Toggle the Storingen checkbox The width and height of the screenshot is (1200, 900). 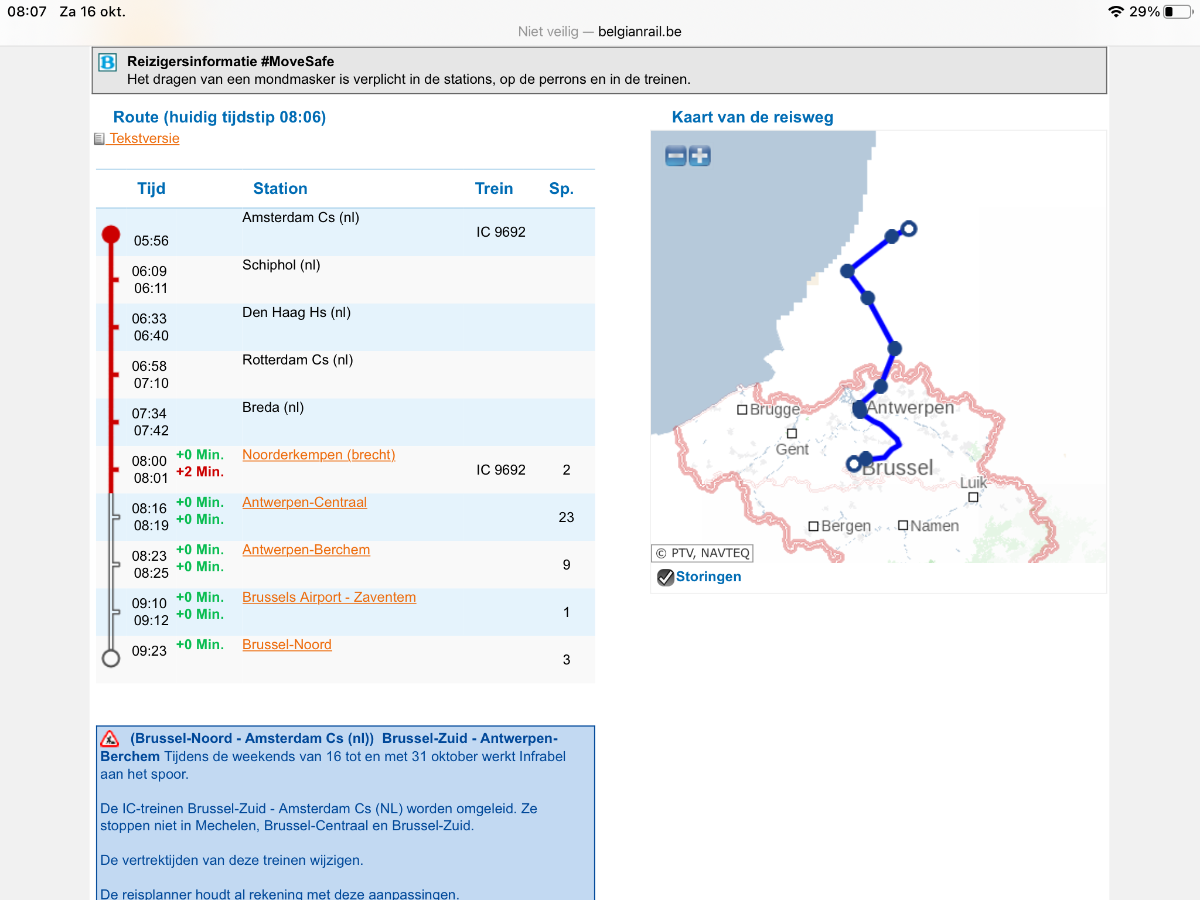[x=665, y=577]
